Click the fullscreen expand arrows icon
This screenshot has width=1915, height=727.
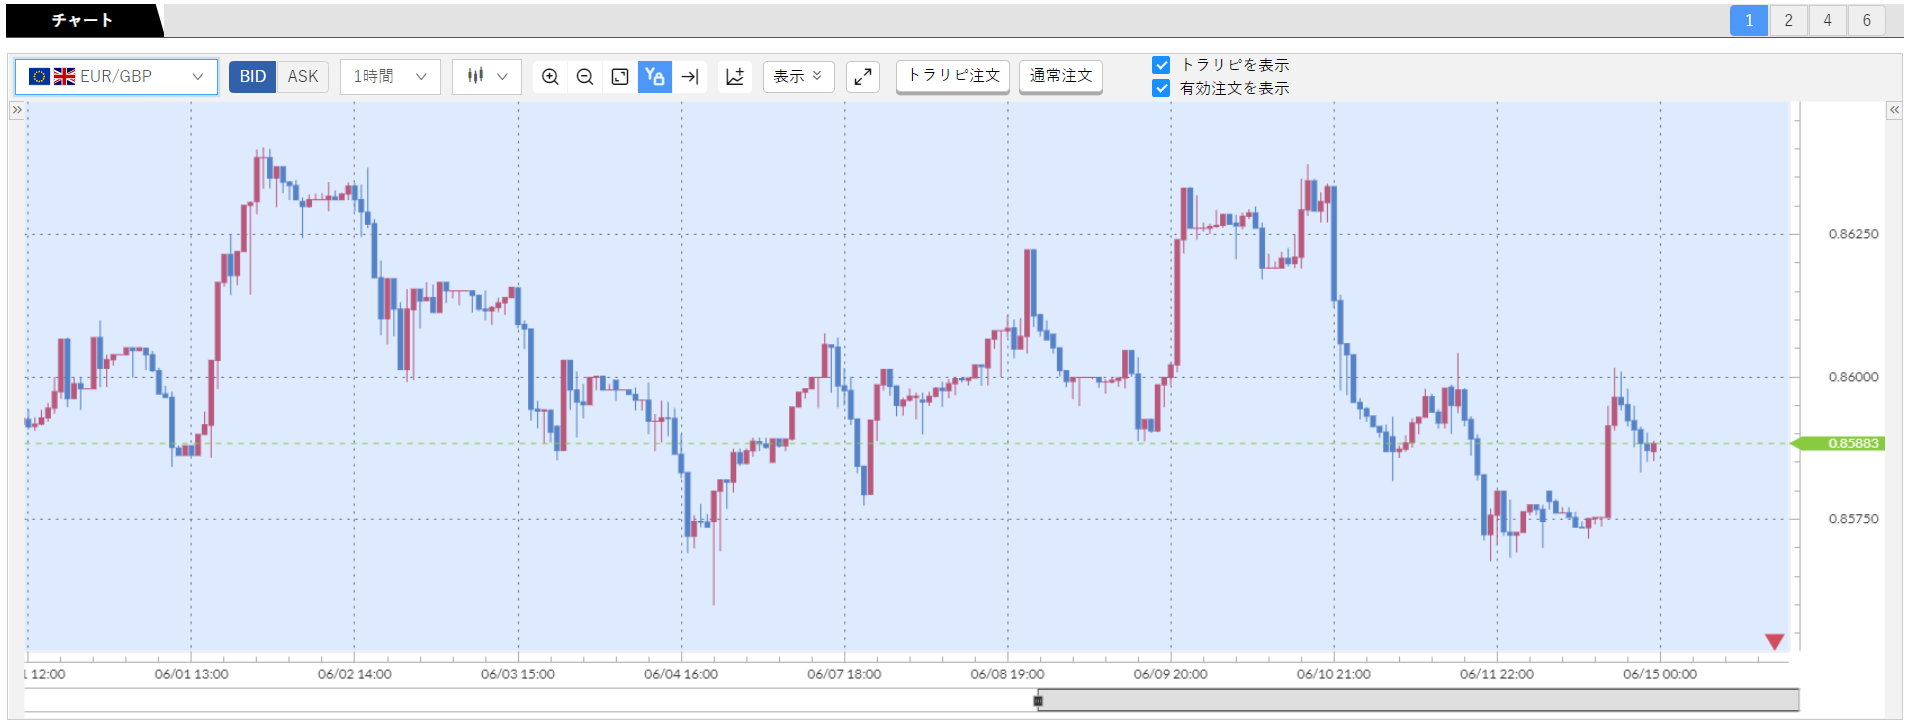pyautogui.click(x=863, y=77)
